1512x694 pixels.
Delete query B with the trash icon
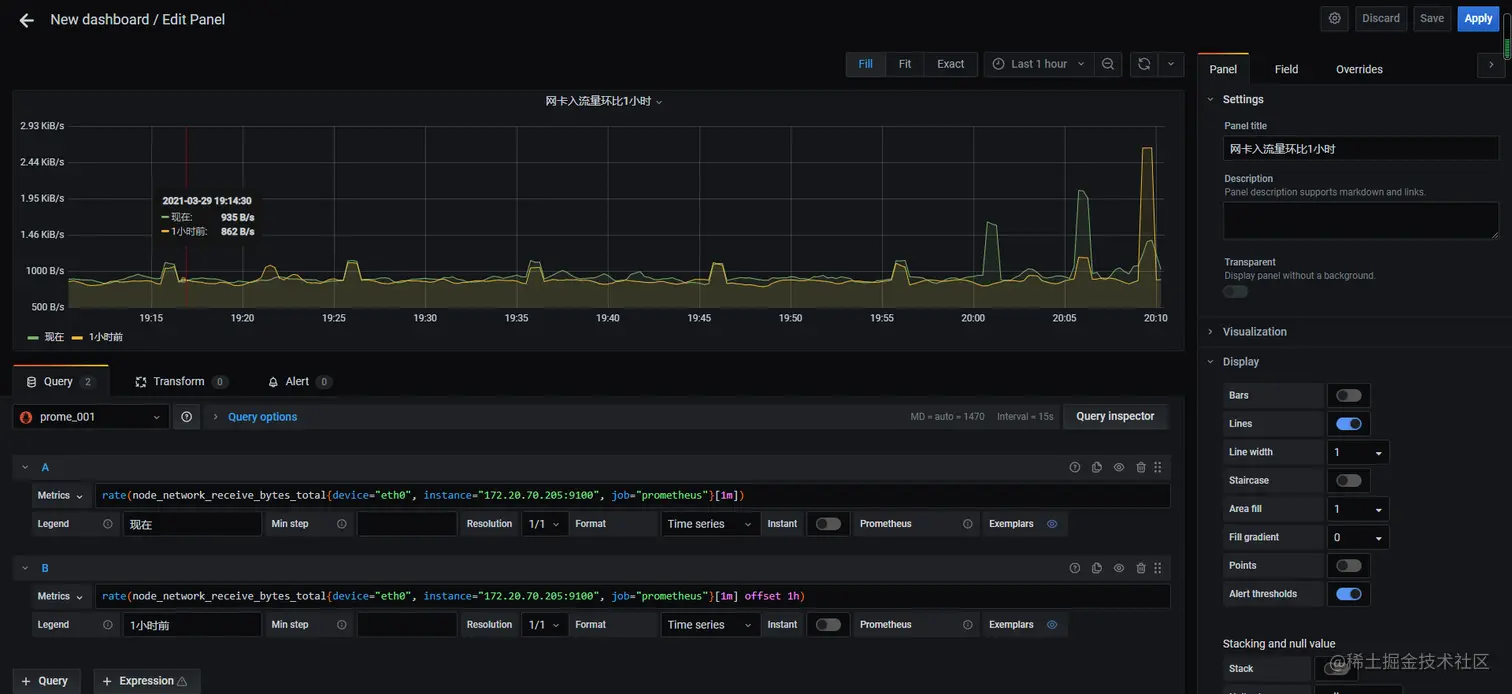[1141, 568]
